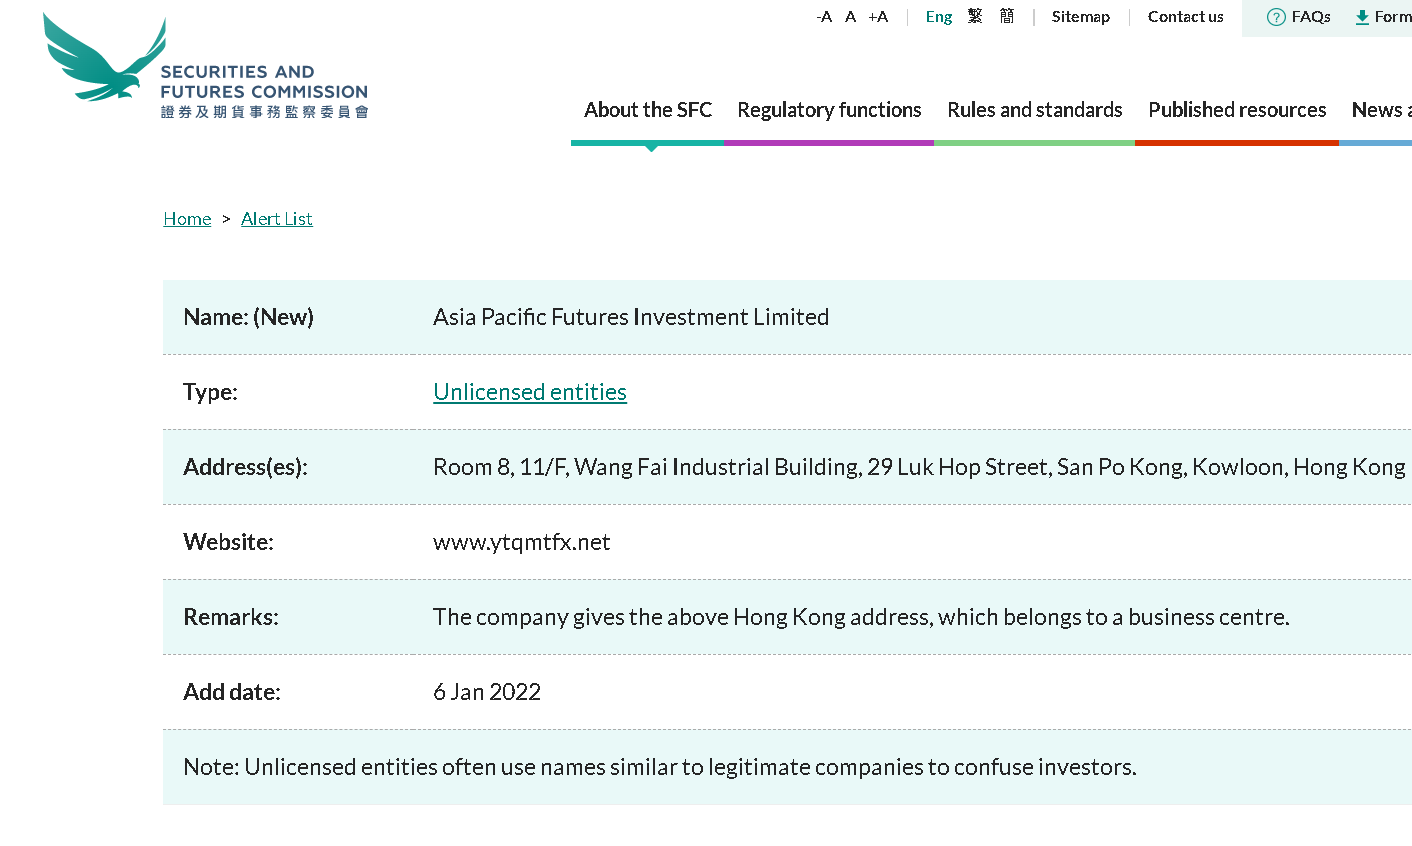Open the About the SFC menu
The image size is (1412, 846).
point(648,110)
